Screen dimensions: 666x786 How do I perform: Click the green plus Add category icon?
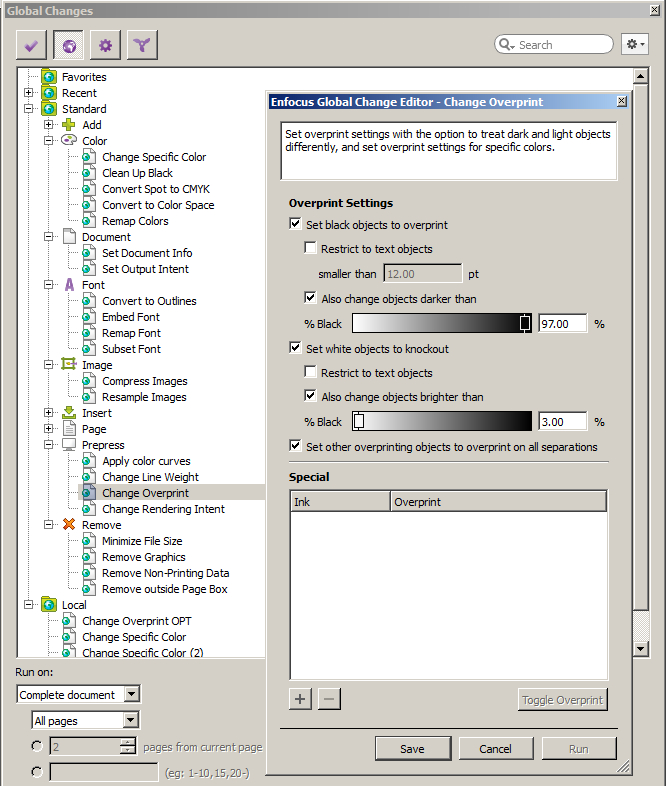coord(69,125)
